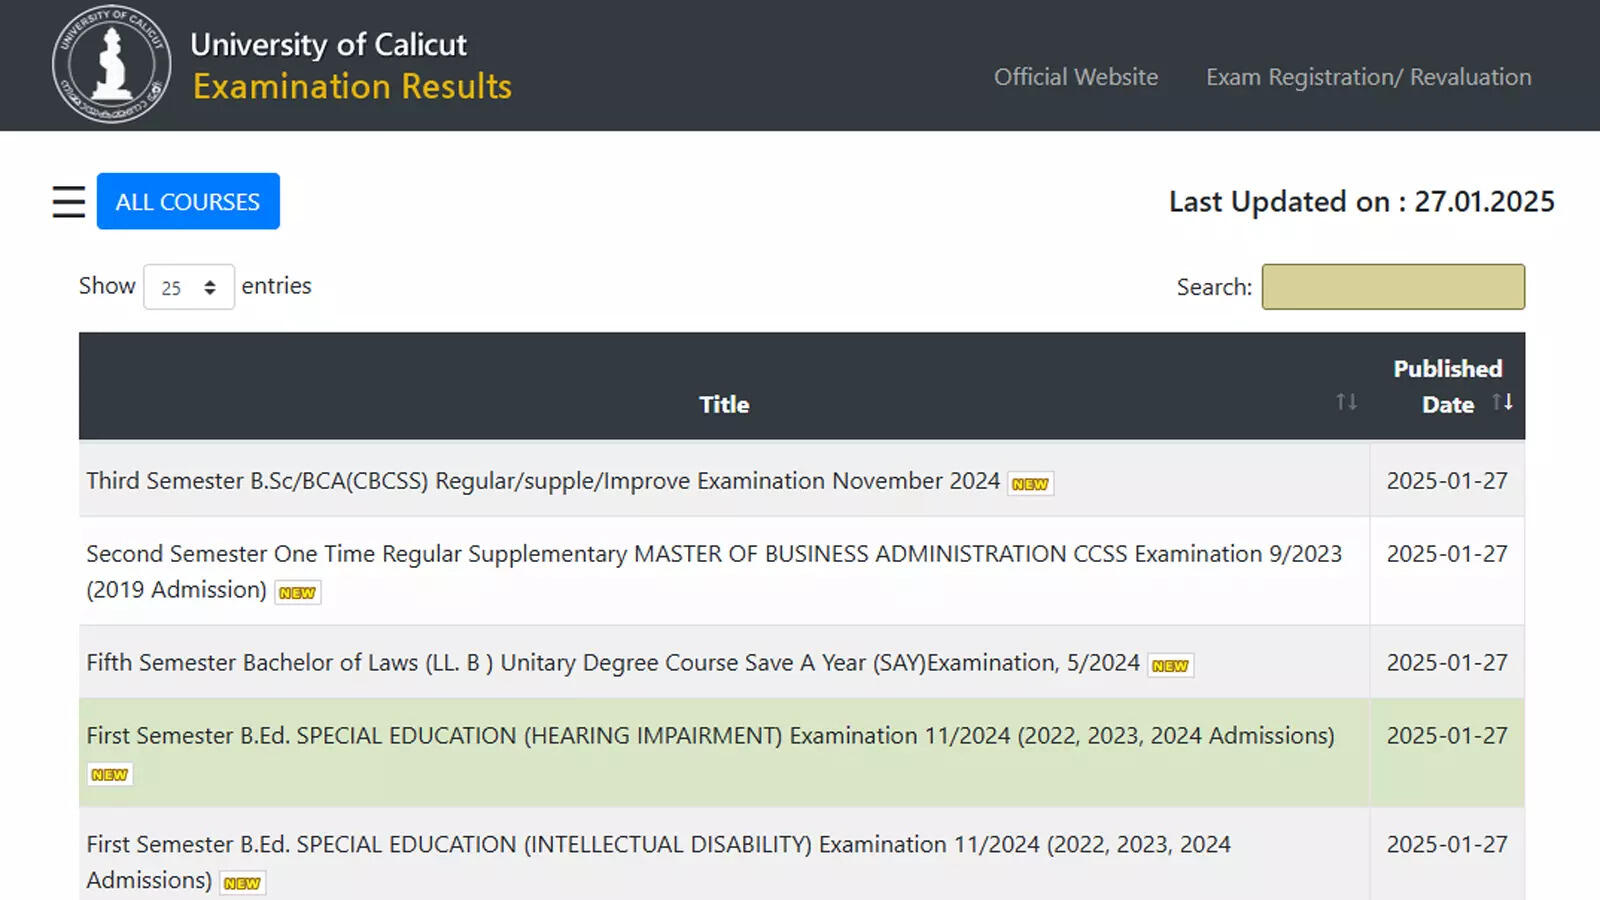Open Third Semester B.Sc/BCA November 2024 result
This screenshot has width=1600, height=900.
point(541,480)
